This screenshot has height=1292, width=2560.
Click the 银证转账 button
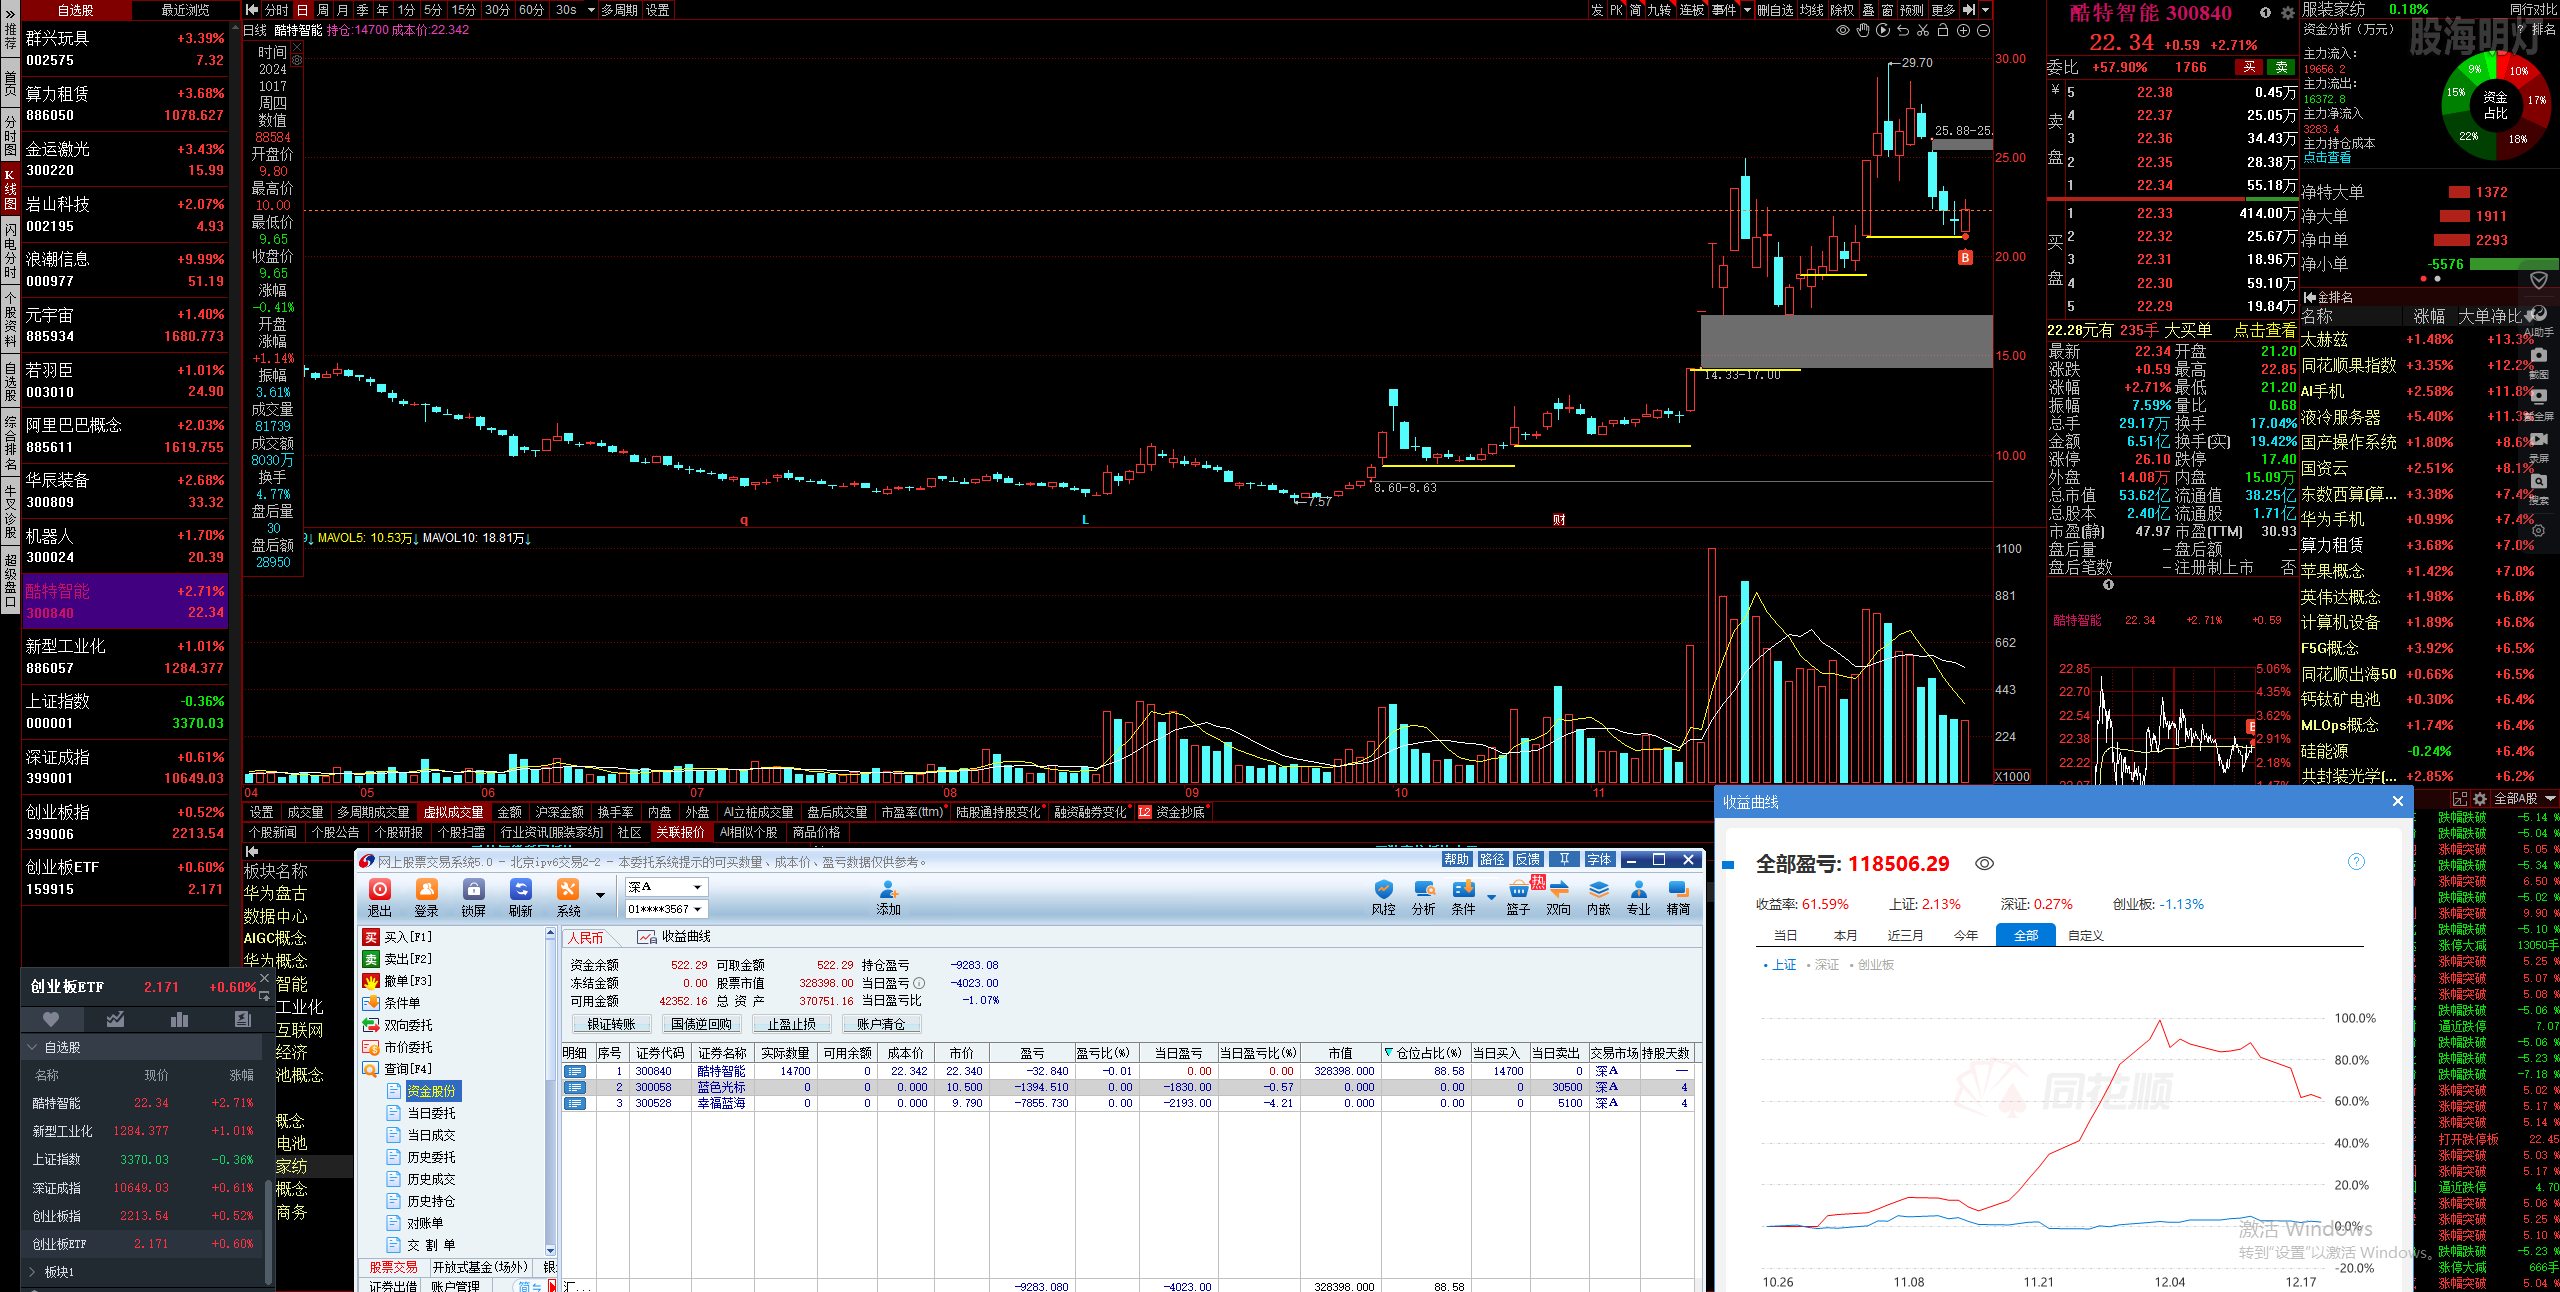click(612, 1024)
